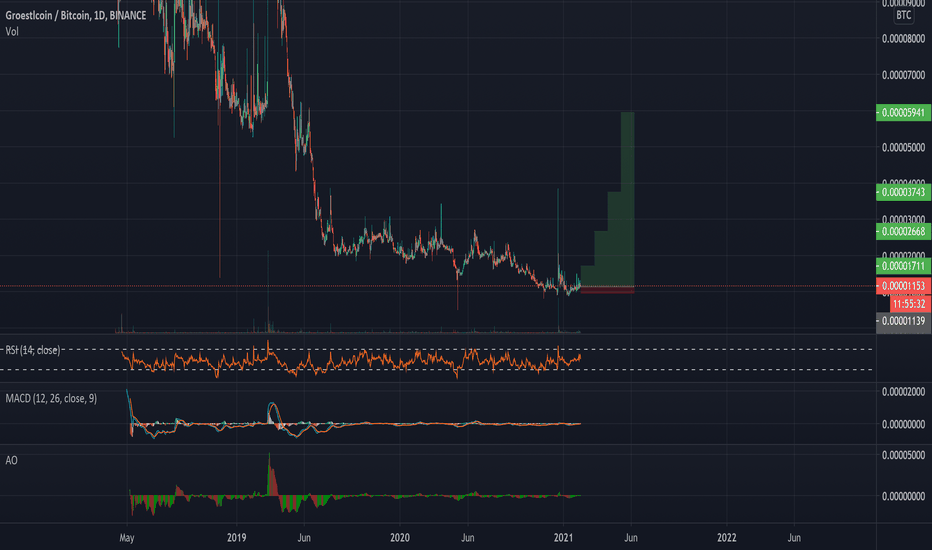Click the AO scale 0.00005000 label

[903, 455]
